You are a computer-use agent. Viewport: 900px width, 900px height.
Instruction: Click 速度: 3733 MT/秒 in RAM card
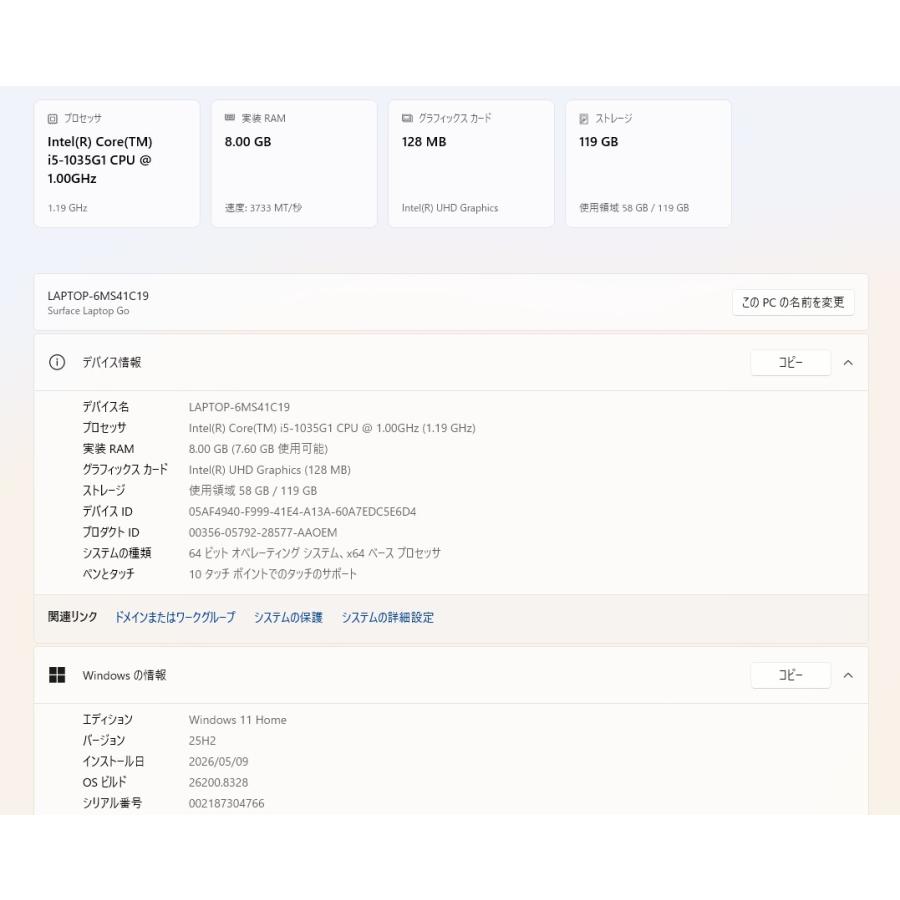click(x=263, y=208)
